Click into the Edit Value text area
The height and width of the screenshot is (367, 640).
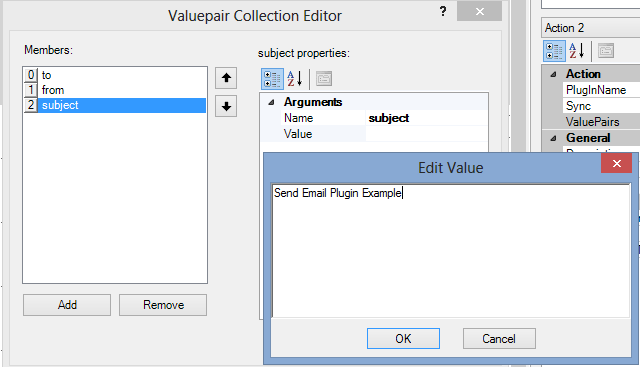tap(451, 251)
